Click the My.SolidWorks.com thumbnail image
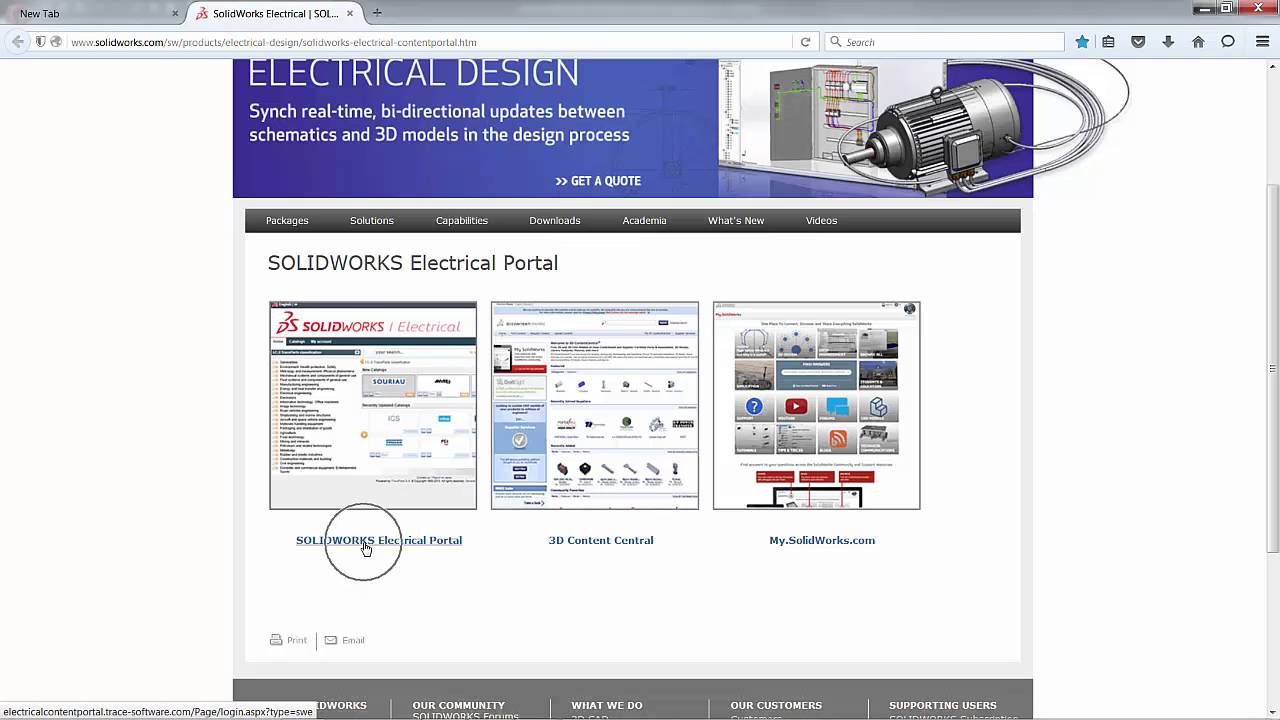Viewport: 1280px width, 720px height. coord(817,405)
